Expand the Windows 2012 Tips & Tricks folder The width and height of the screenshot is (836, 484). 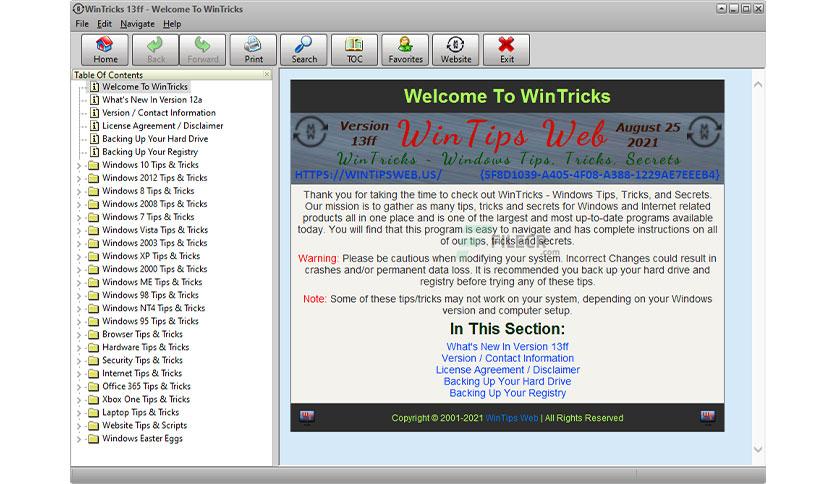pyautogui.click(x=79, y=179)
